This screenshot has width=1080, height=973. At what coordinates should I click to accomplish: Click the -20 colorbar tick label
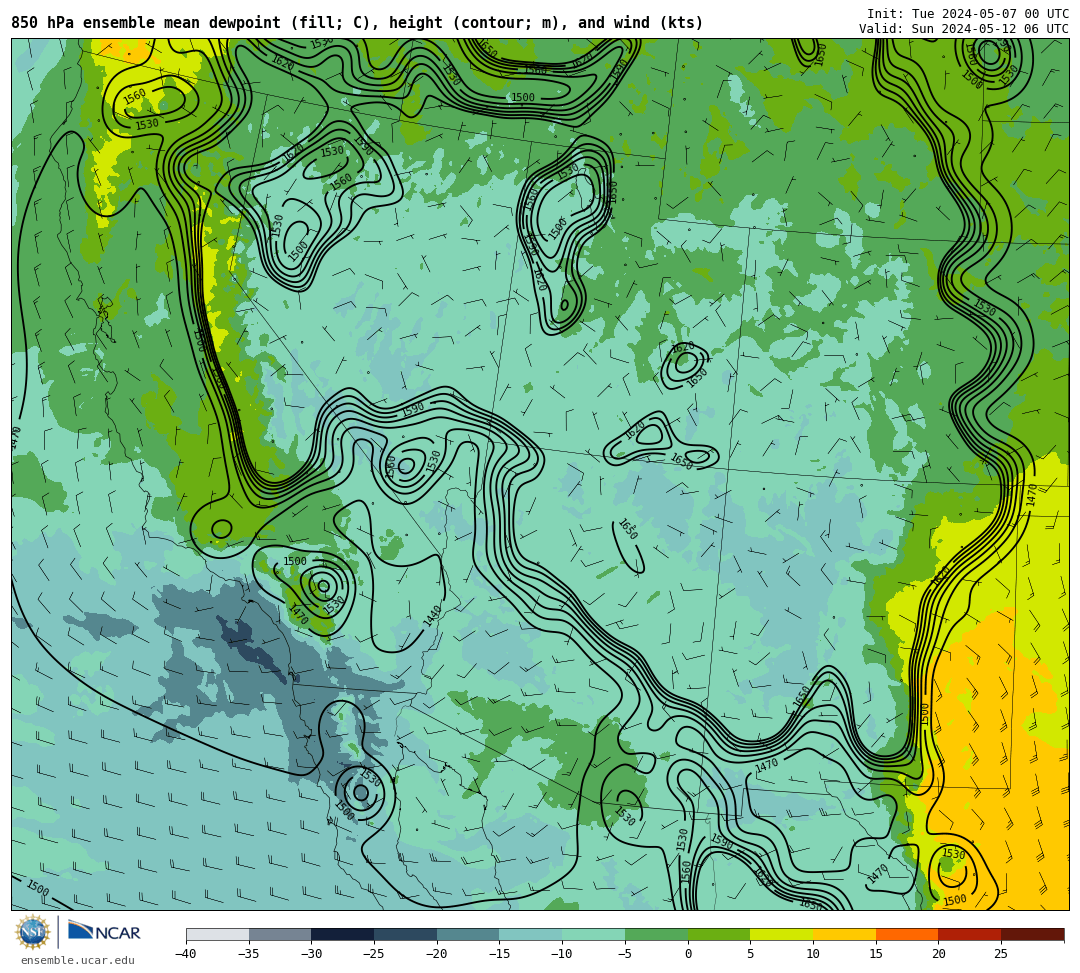[x=437, y=954]
